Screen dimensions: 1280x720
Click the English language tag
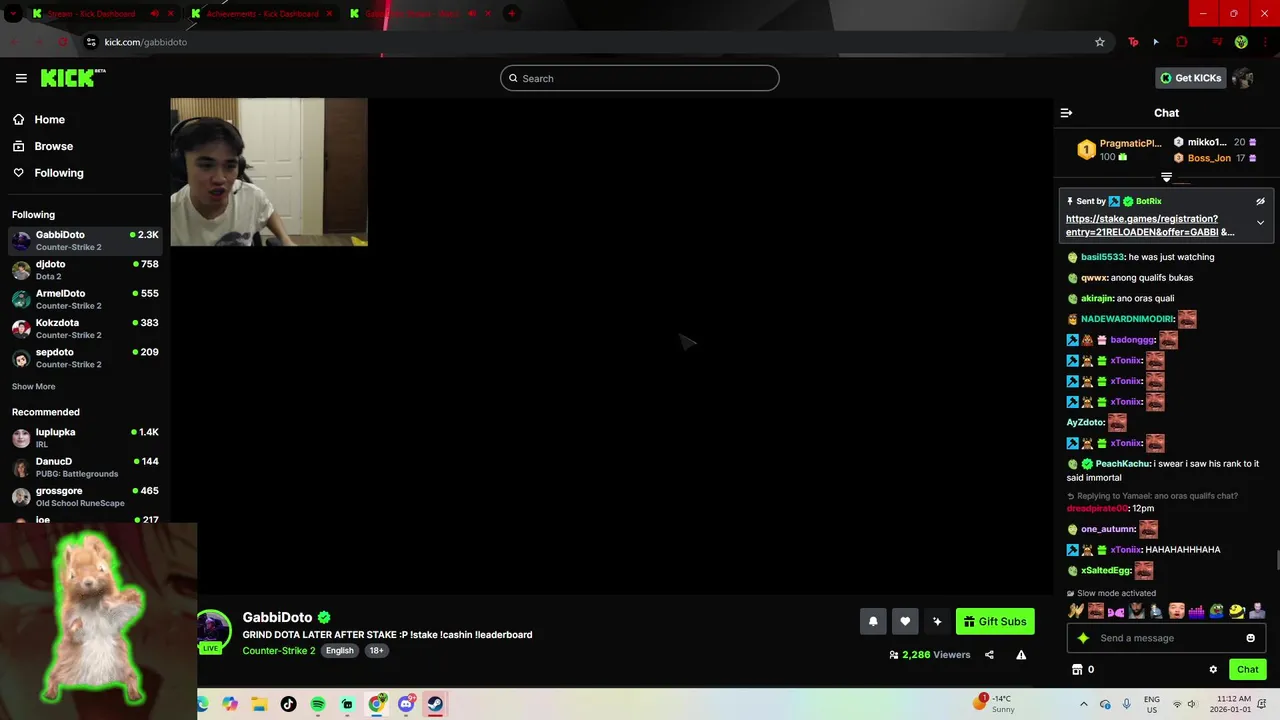[339, 650]
